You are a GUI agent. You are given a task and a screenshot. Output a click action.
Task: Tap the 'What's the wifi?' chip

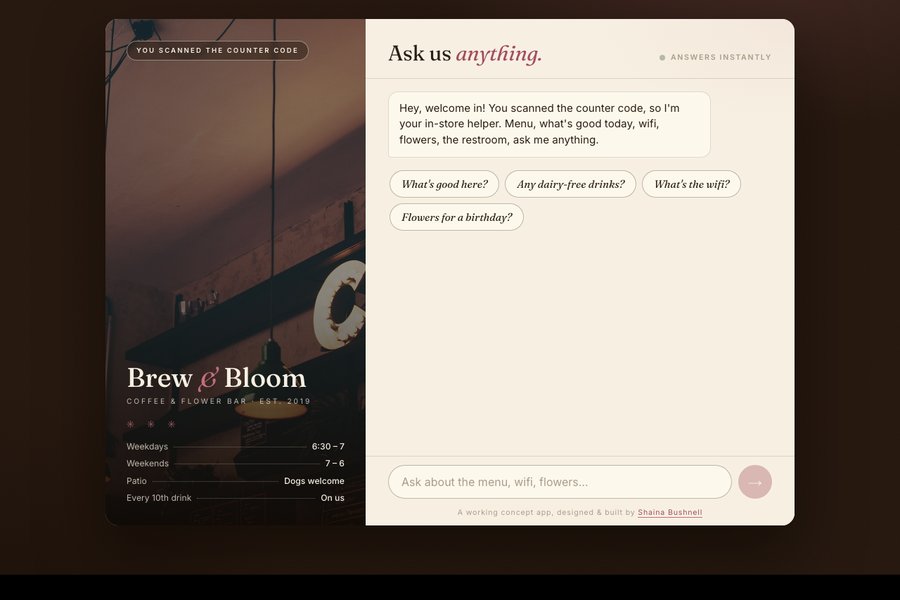692,184
